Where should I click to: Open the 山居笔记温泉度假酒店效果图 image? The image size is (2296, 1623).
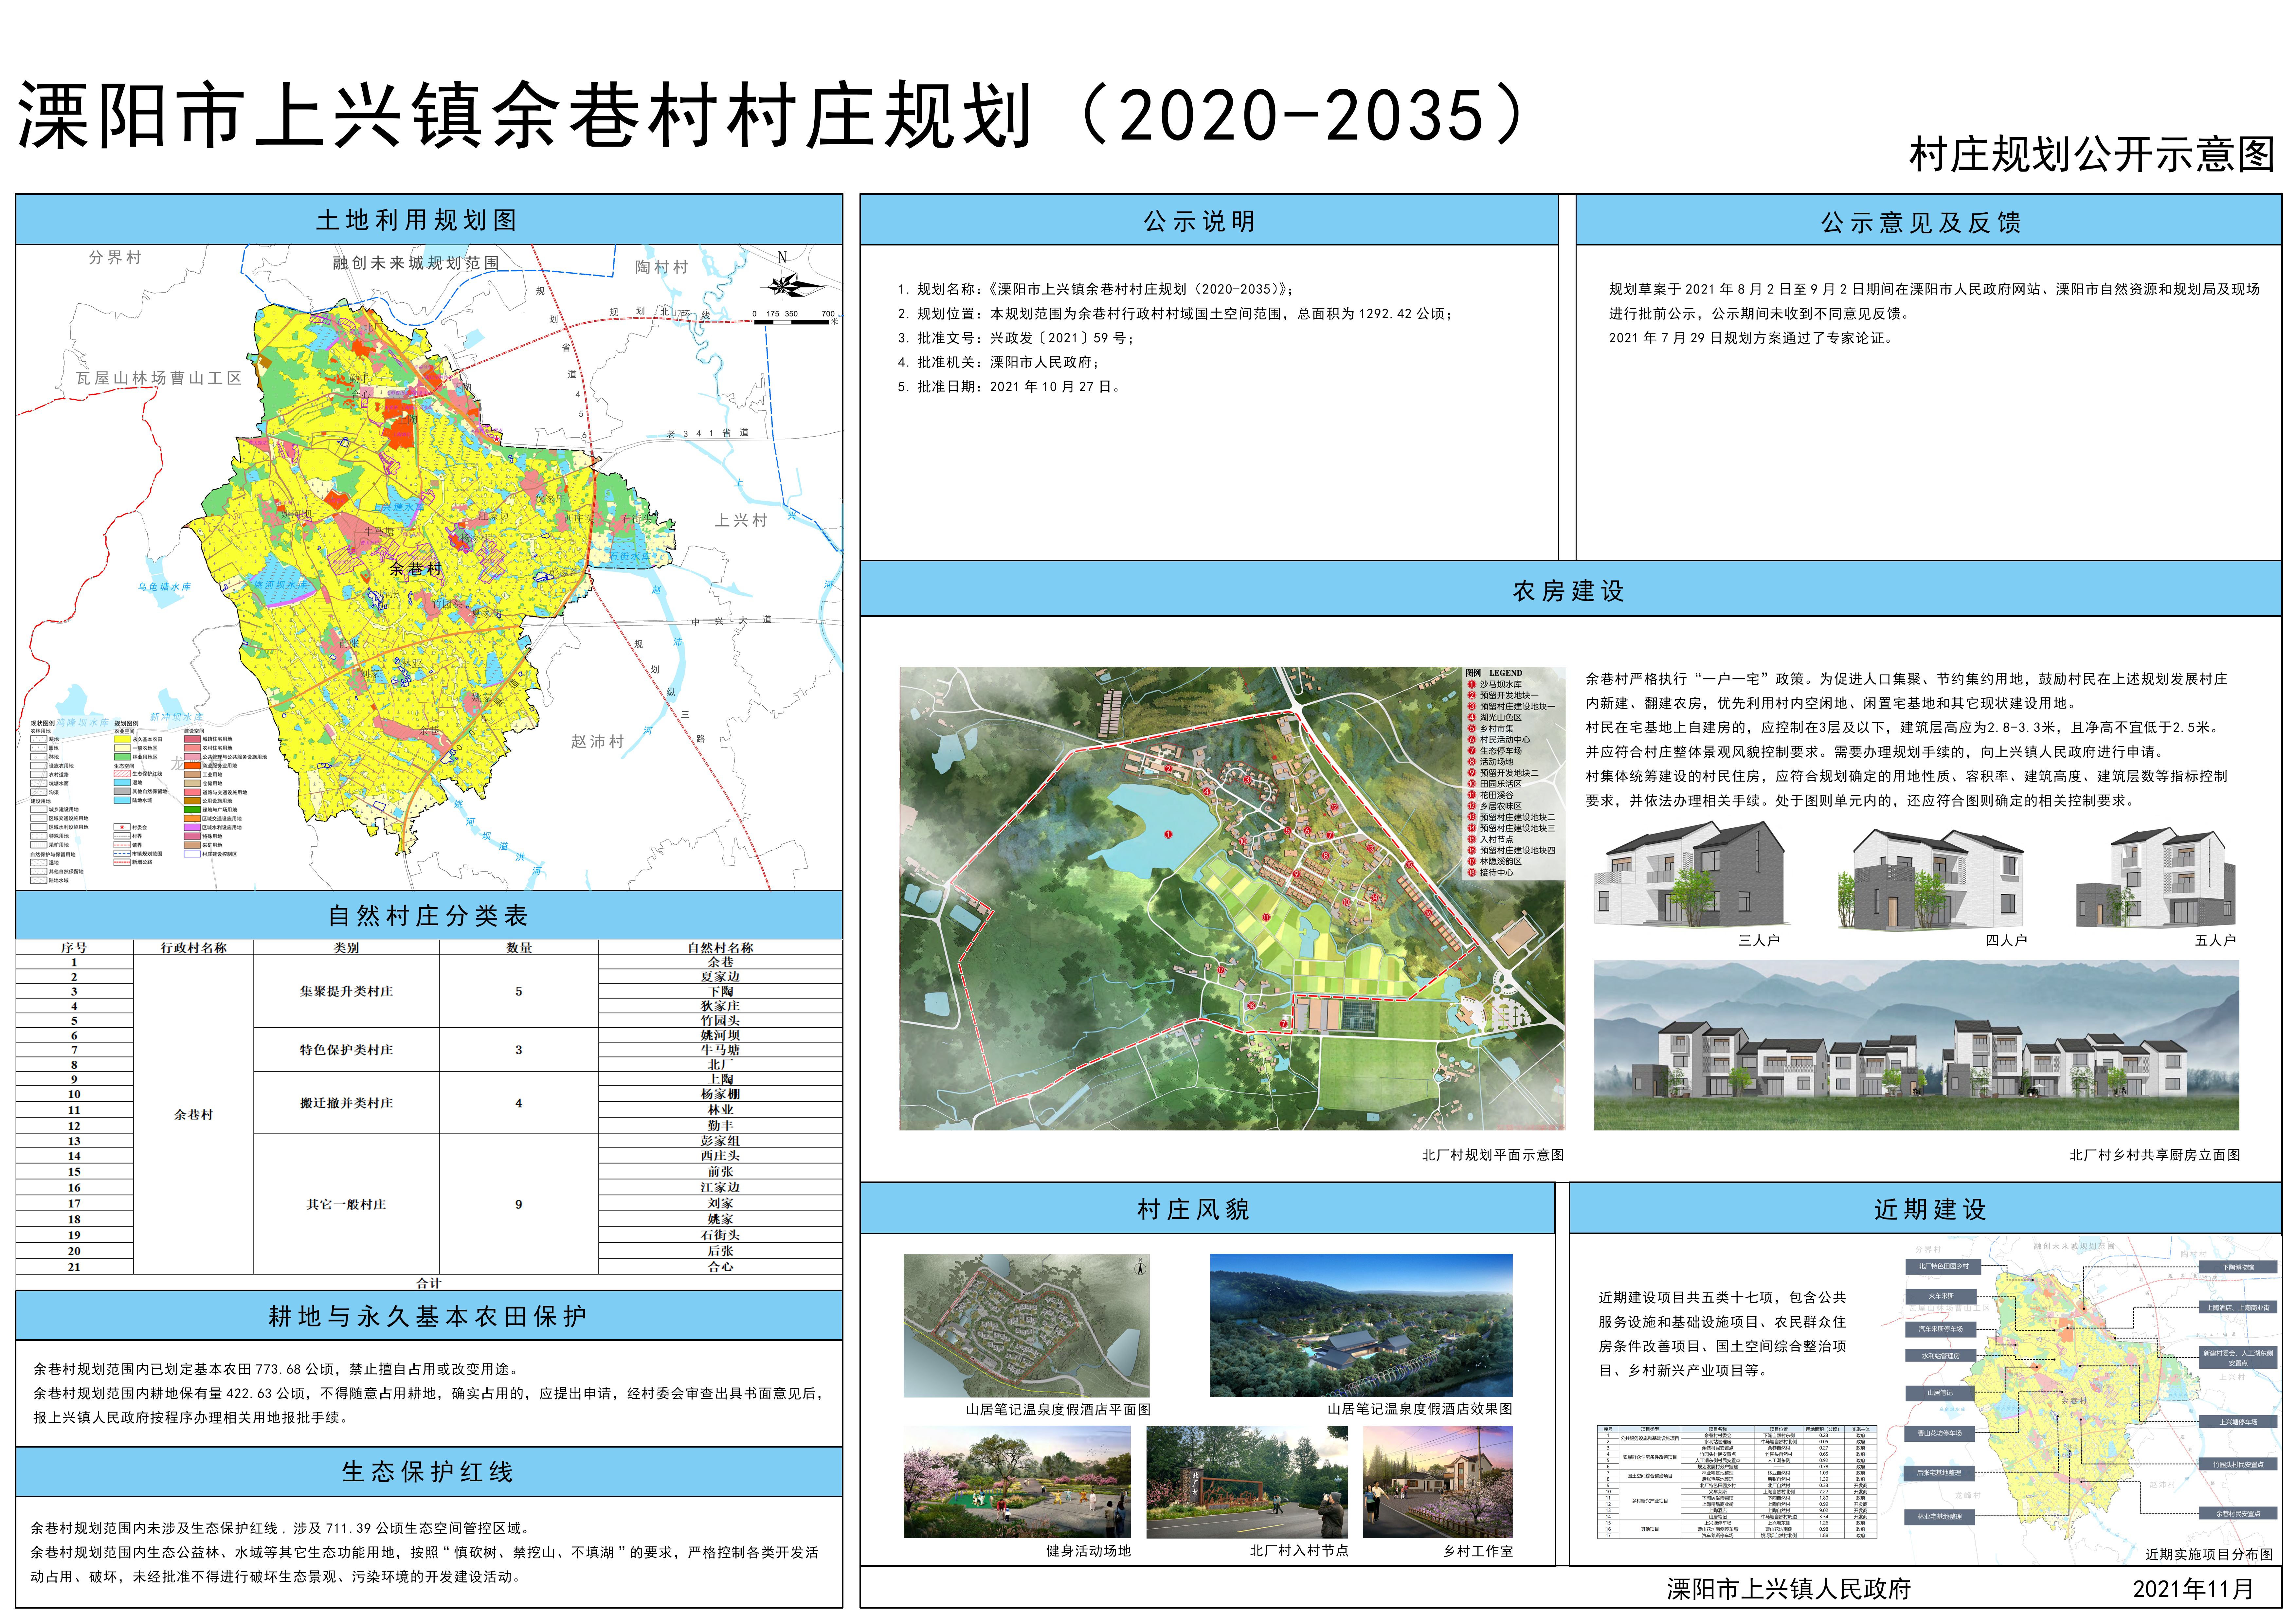1361,1326
